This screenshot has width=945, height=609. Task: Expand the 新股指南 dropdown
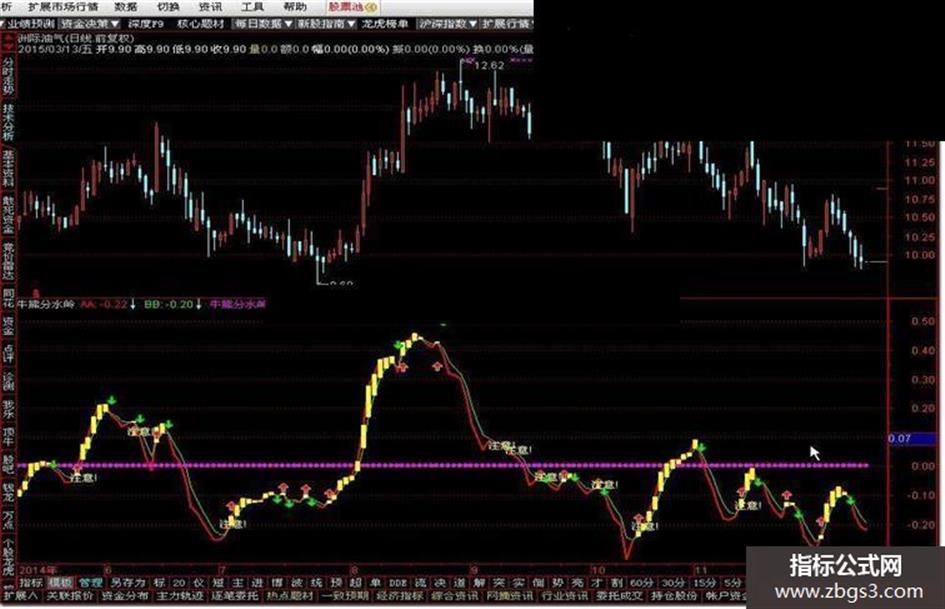click(x=326, y=24)
